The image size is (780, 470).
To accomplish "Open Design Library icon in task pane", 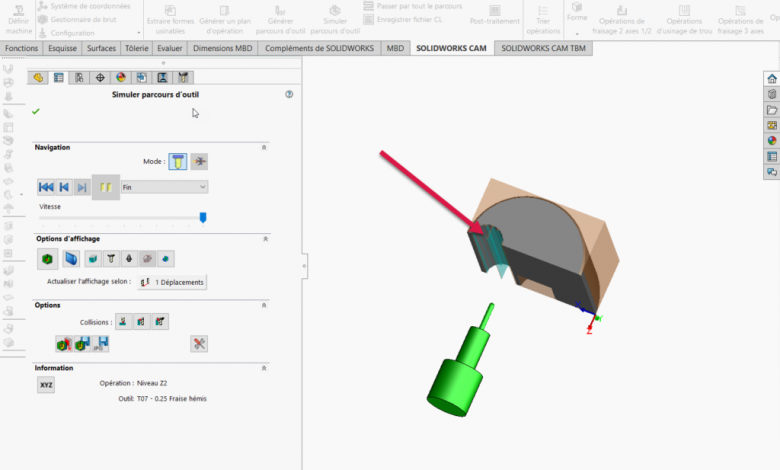I will pyautogui.click(x=772, y=94).
